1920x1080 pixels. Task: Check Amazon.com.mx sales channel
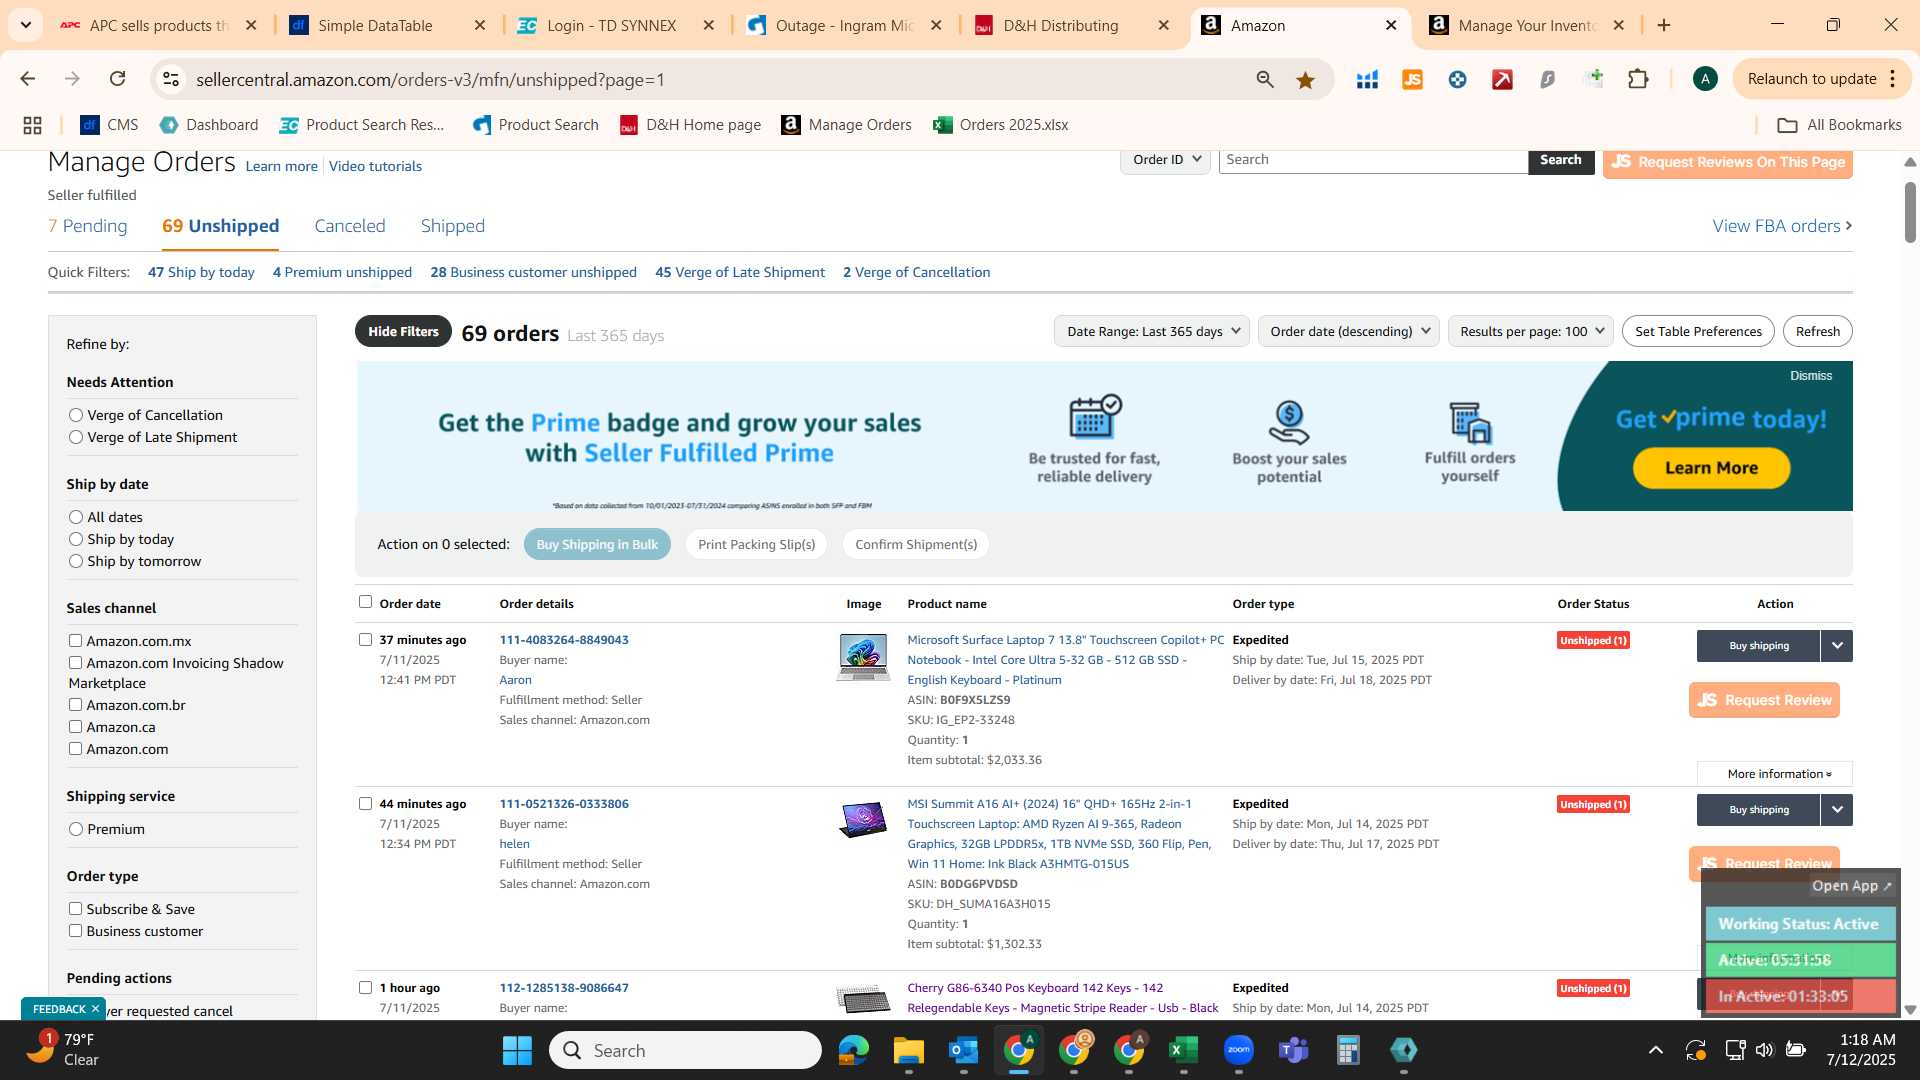coord(75,640)
